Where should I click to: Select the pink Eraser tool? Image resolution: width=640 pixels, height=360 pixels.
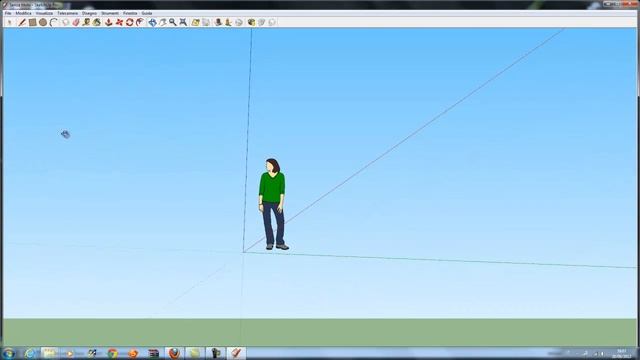click(76, 22)
